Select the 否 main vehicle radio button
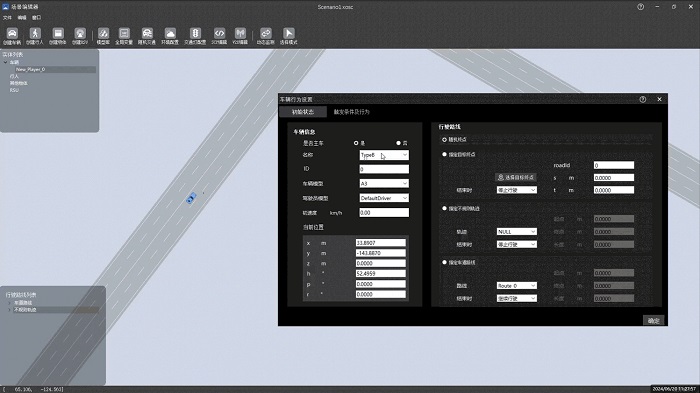Screen dimensions: 700x393 tap(398, 143)
